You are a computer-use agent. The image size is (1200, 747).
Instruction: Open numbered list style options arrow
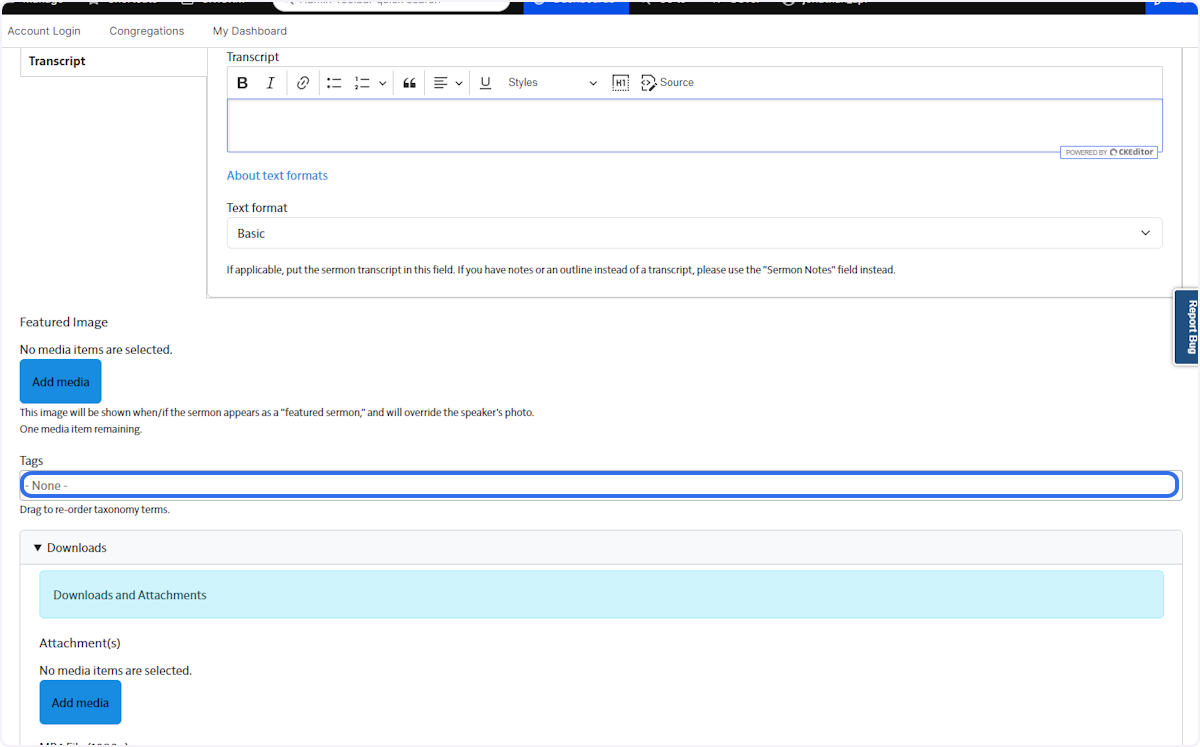[382, 83]
